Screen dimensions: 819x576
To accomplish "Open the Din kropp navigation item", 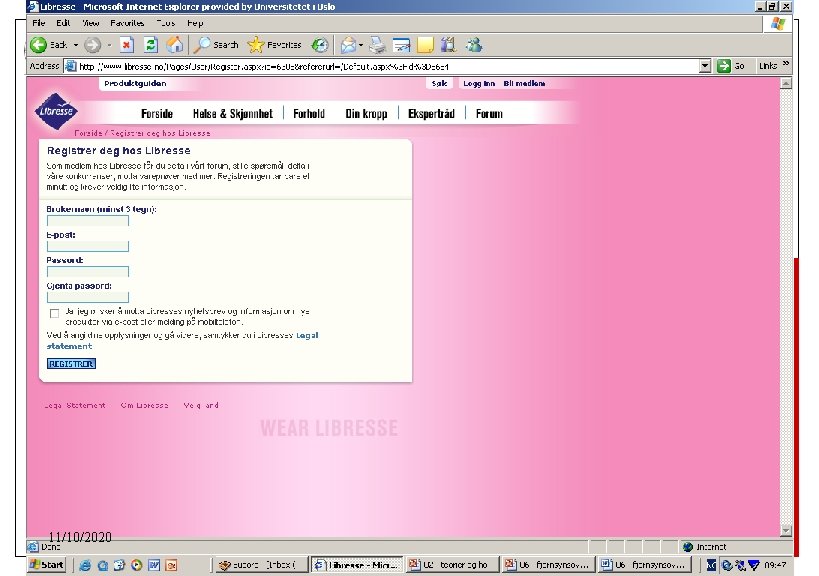I will click(366, 113).
